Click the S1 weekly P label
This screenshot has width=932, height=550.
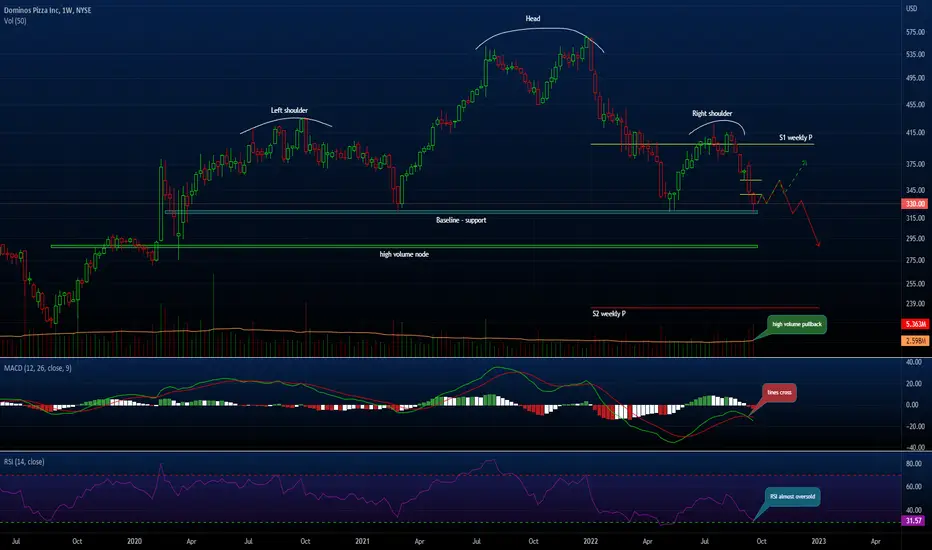tap(795, 137)
